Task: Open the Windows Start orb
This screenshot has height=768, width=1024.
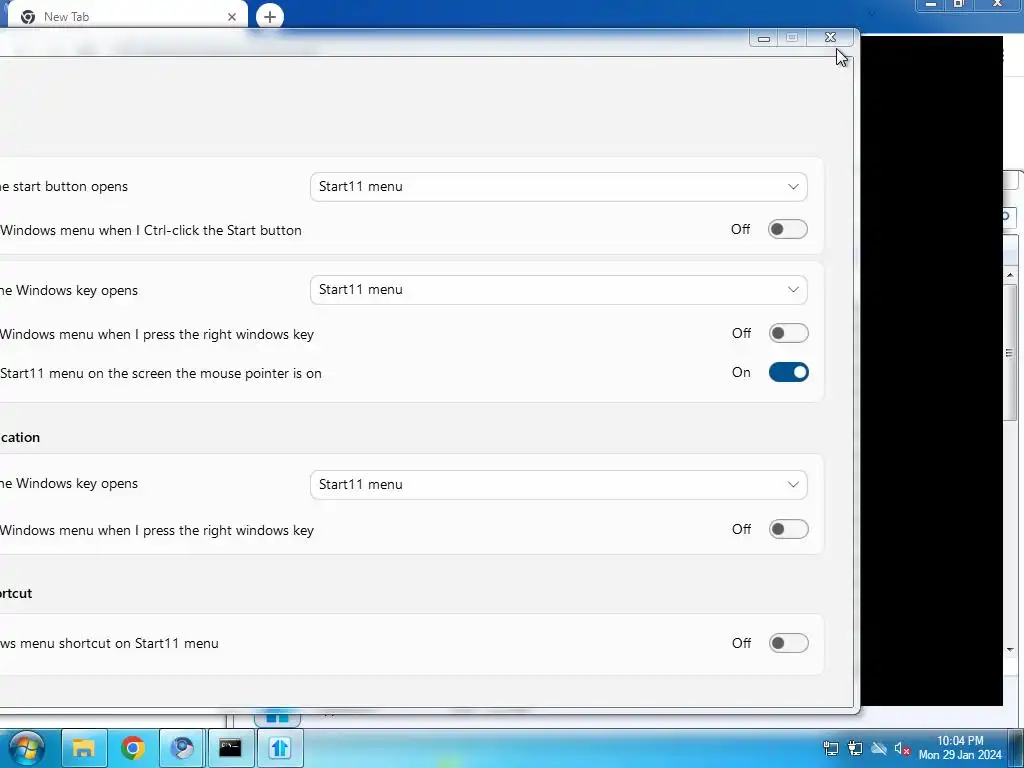Action: [x=26, y=748]
